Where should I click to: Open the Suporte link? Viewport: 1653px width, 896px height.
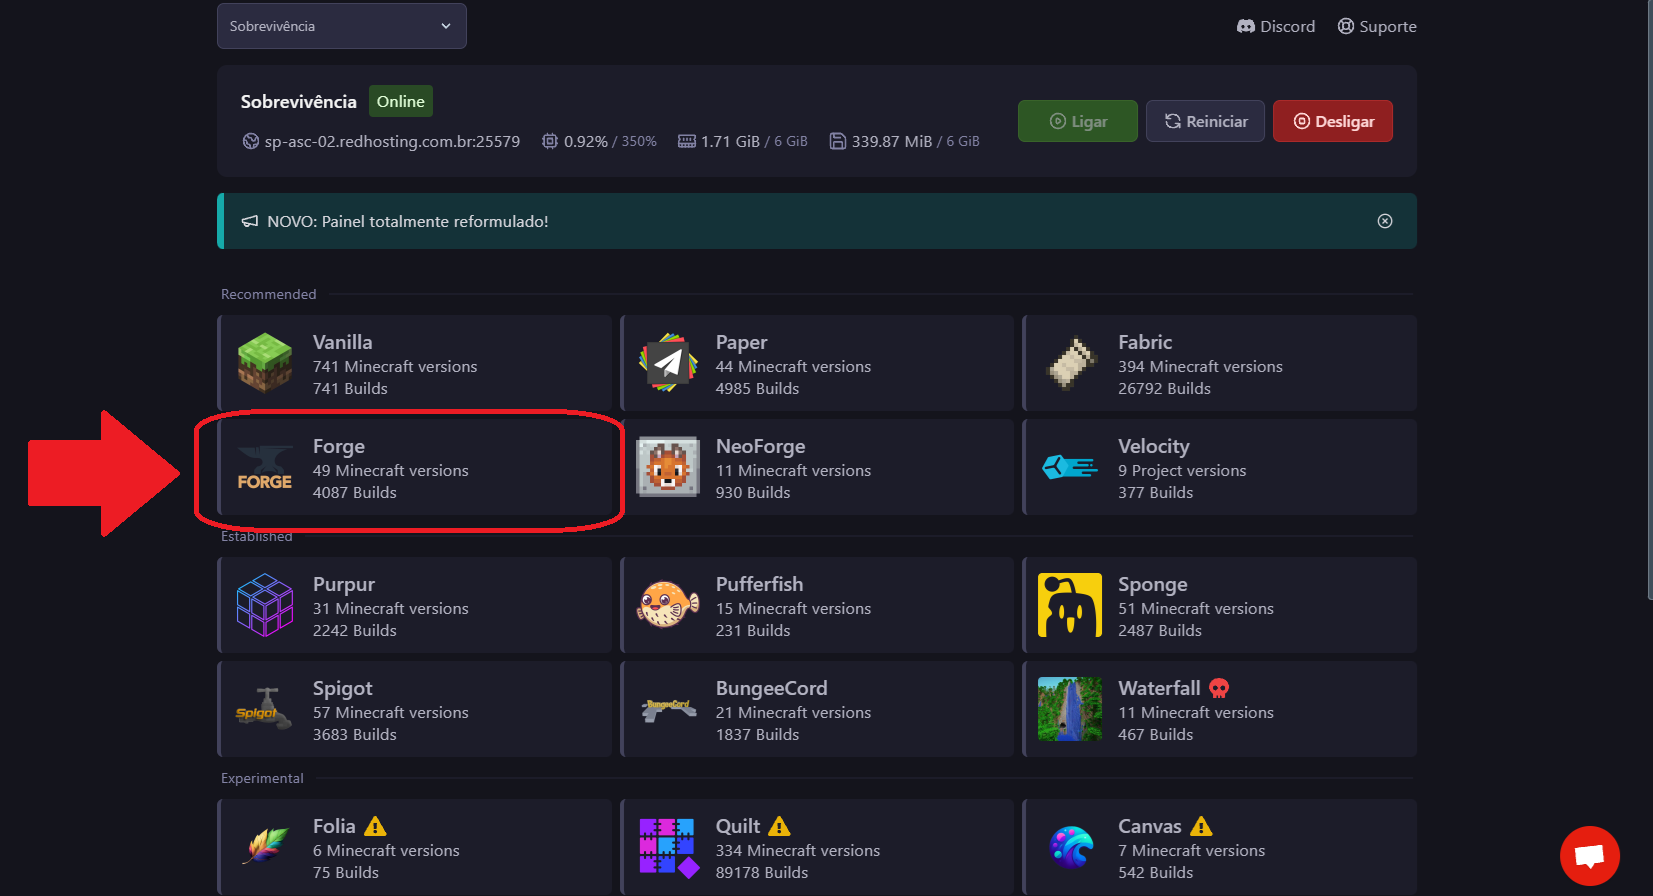click(x=1377, y=26)
